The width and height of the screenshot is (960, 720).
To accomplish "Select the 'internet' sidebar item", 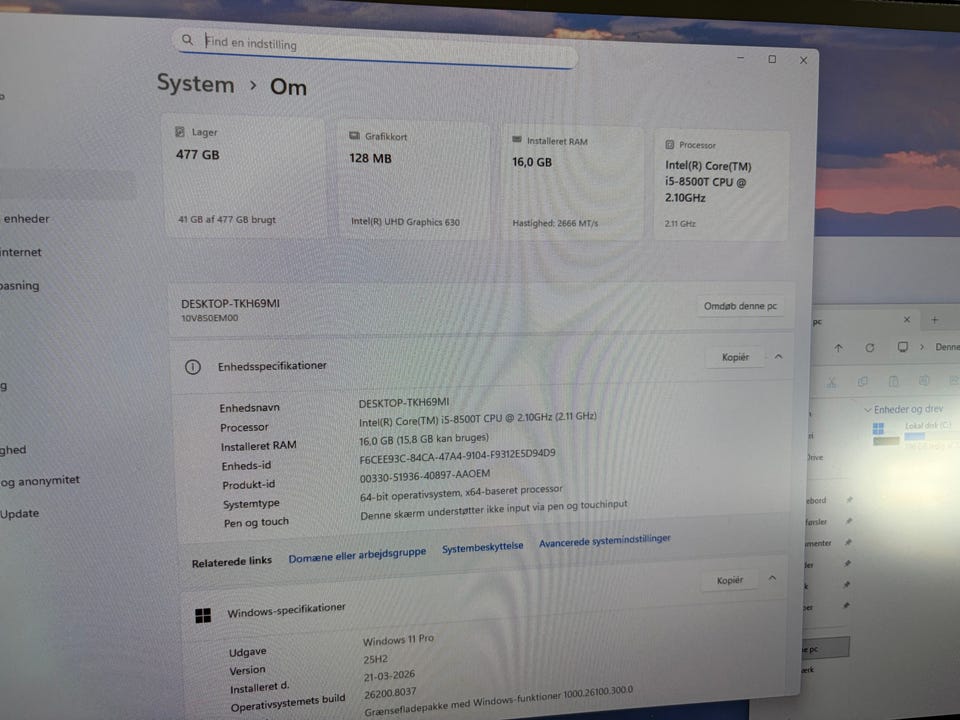I will [x=20, y=252].
